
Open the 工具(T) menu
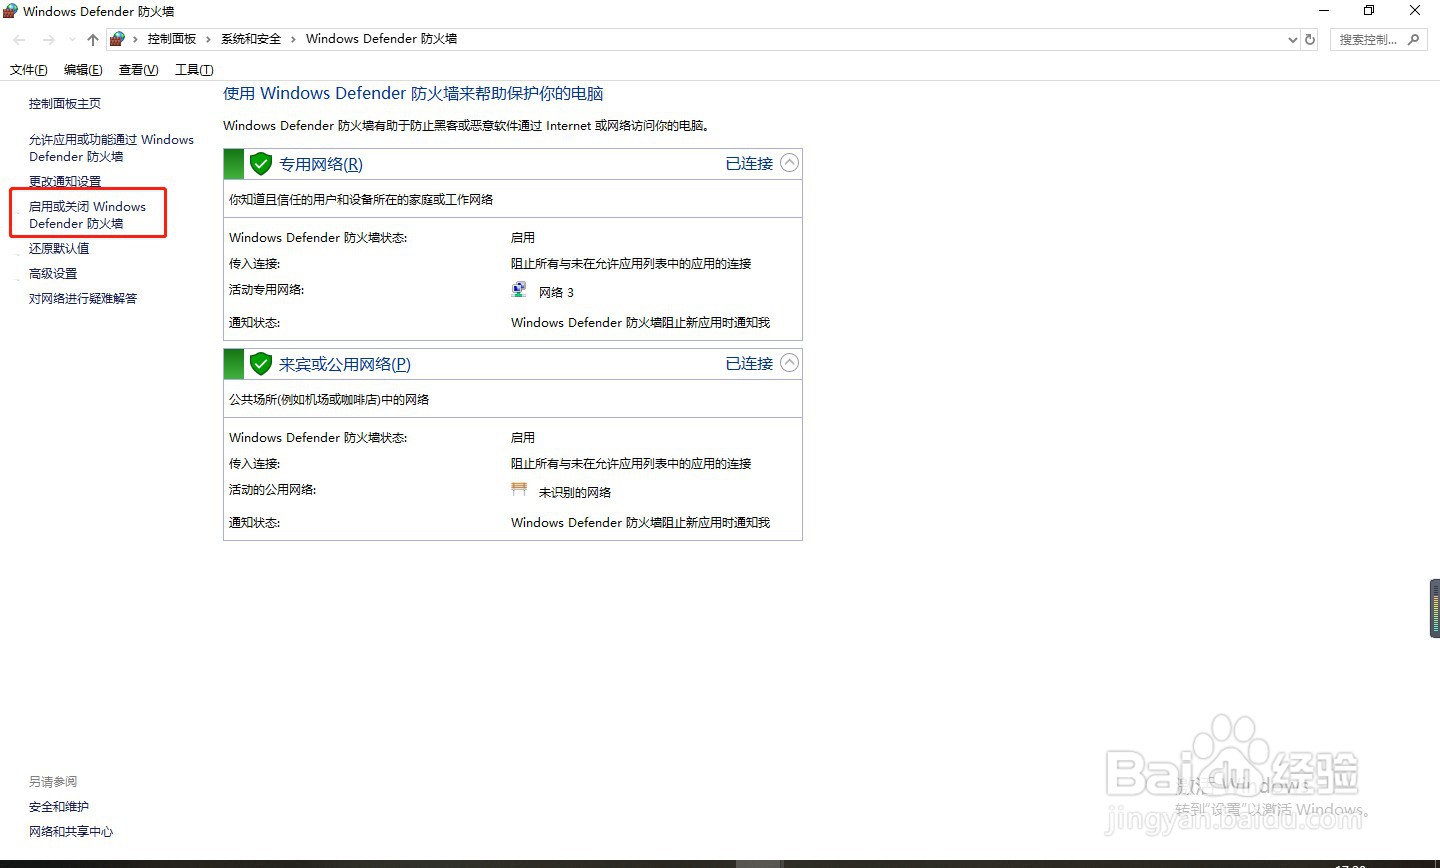coord(194,70)
